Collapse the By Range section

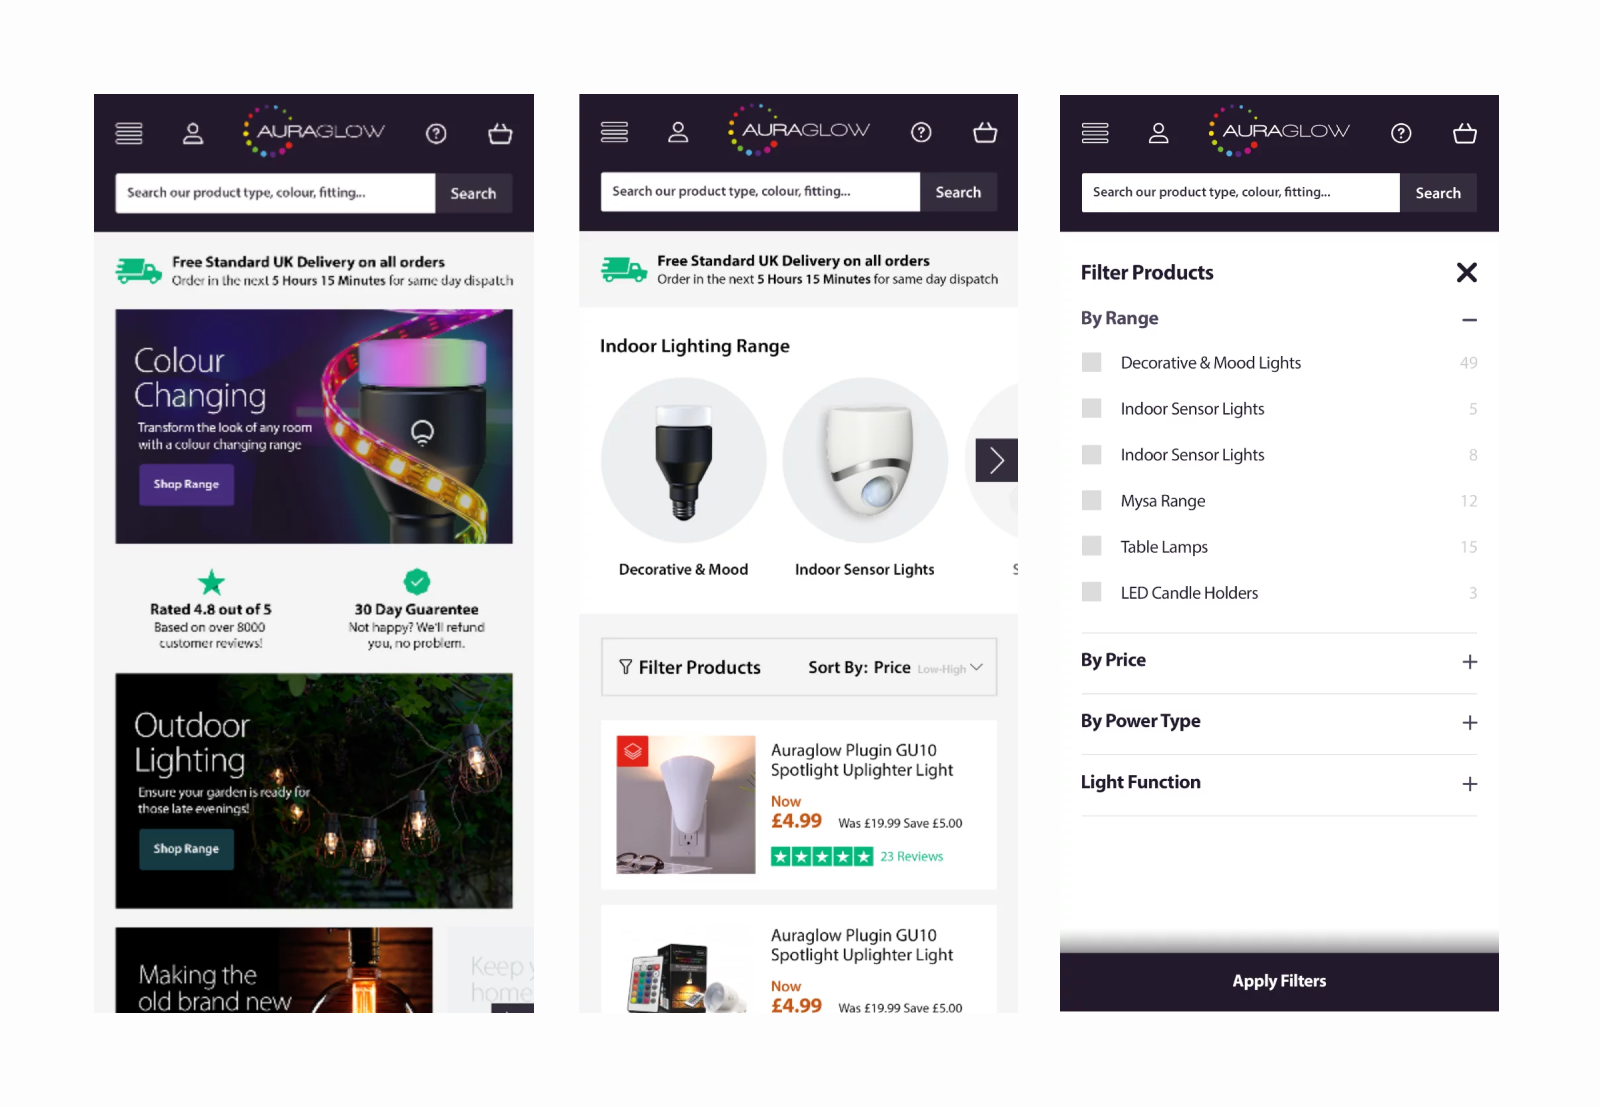pyautogui.click(x=1469, y=320)
